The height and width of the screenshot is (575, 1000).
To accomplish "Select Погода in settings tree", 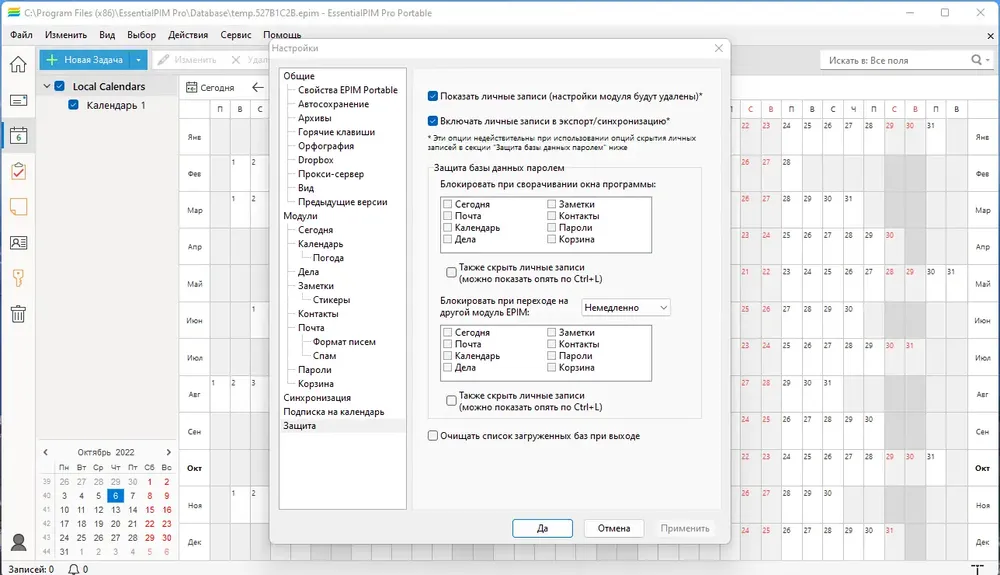I will [x=328, y=258].
